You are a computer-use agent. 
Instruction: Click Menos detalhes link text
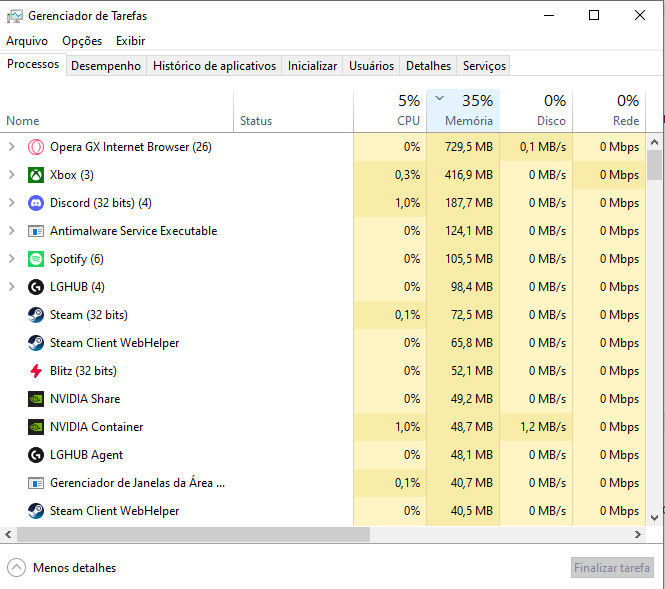coord(75,568)
